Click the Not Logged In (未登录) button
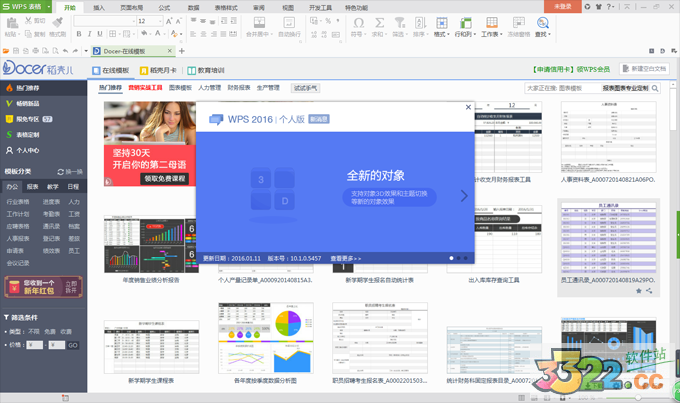This screenshot has height=403, width=680. click(562, 7)
